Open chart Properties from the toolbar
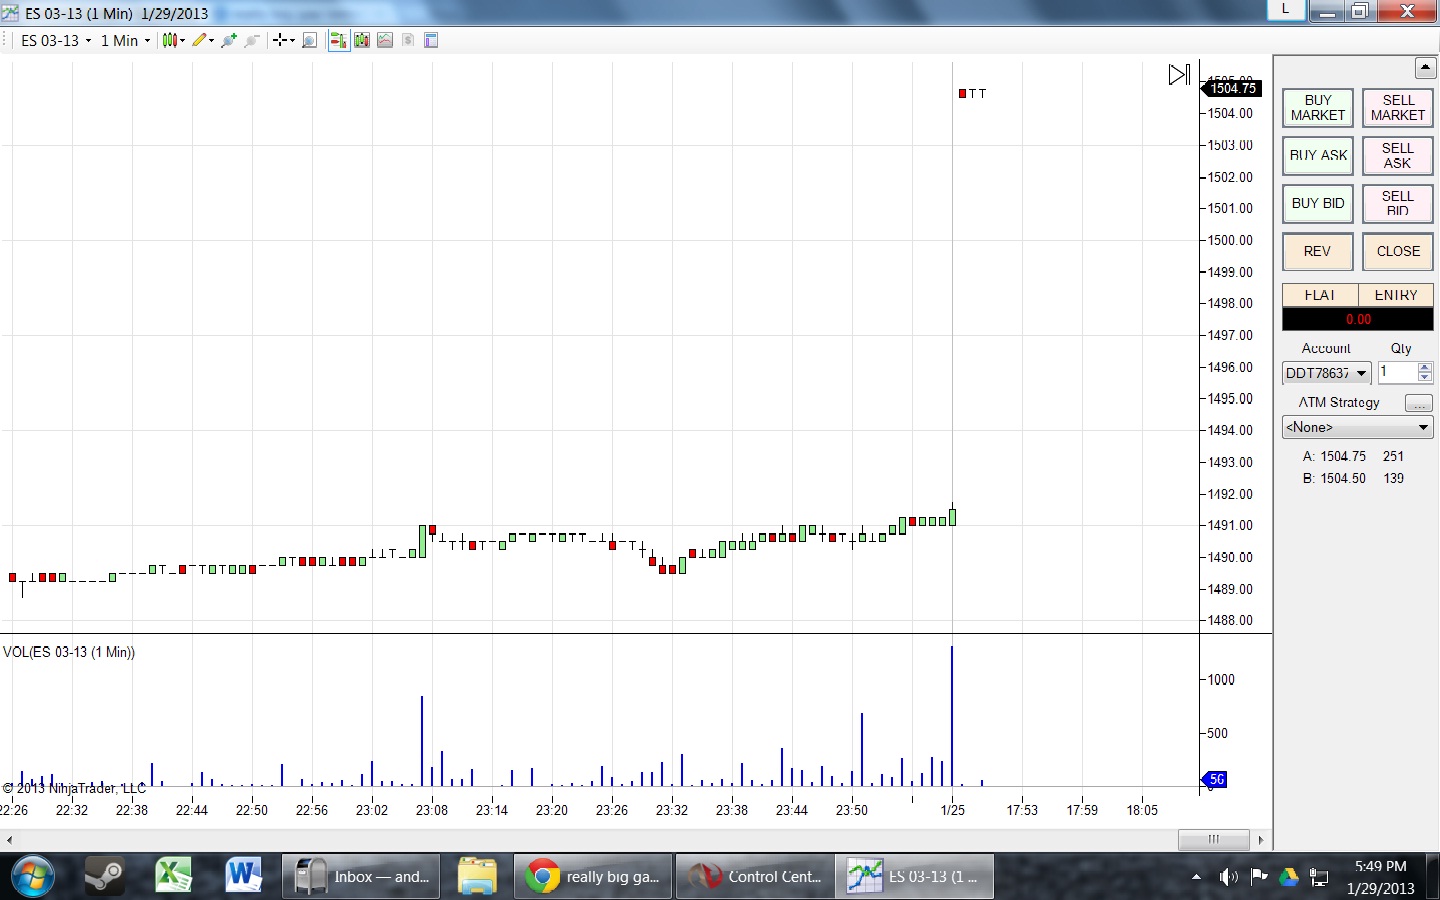 pyautogui.click(x=431, y=40)
